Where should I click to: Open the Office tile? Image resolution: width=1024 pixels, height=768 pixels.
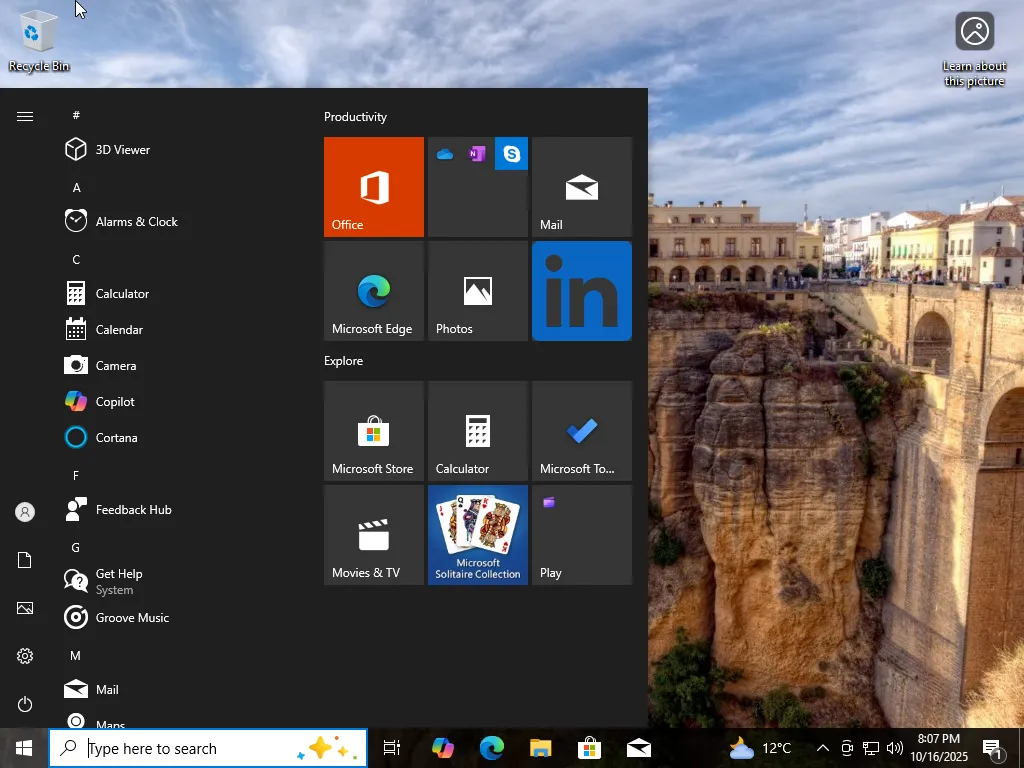click(x=374, y=187)
